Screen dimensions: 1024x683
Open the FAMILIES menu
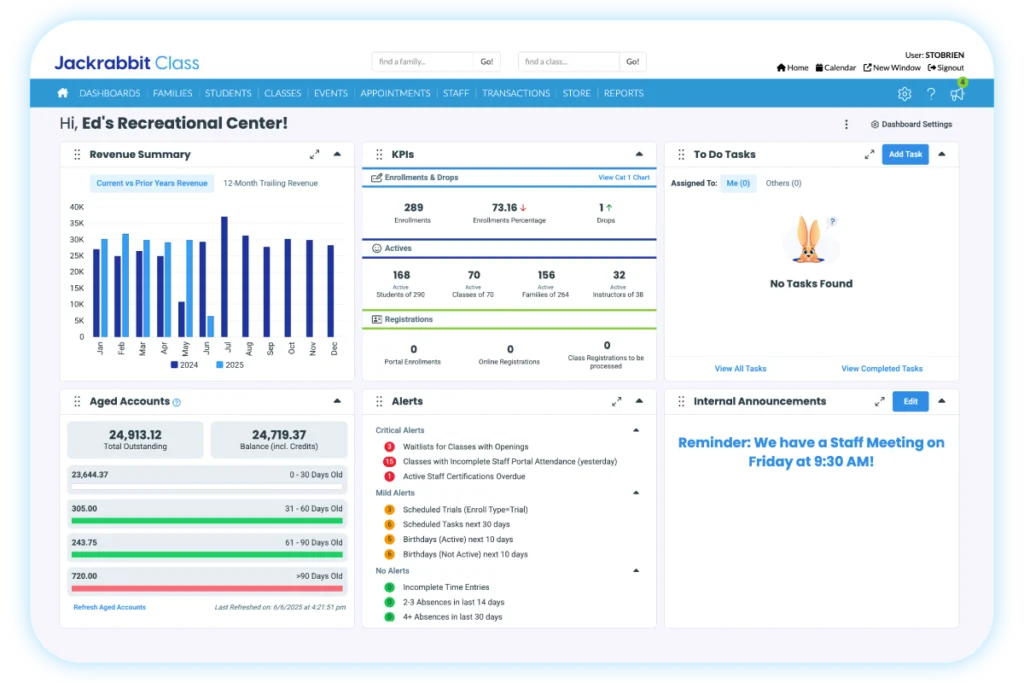pyautogui.click(x=172, y=93)
